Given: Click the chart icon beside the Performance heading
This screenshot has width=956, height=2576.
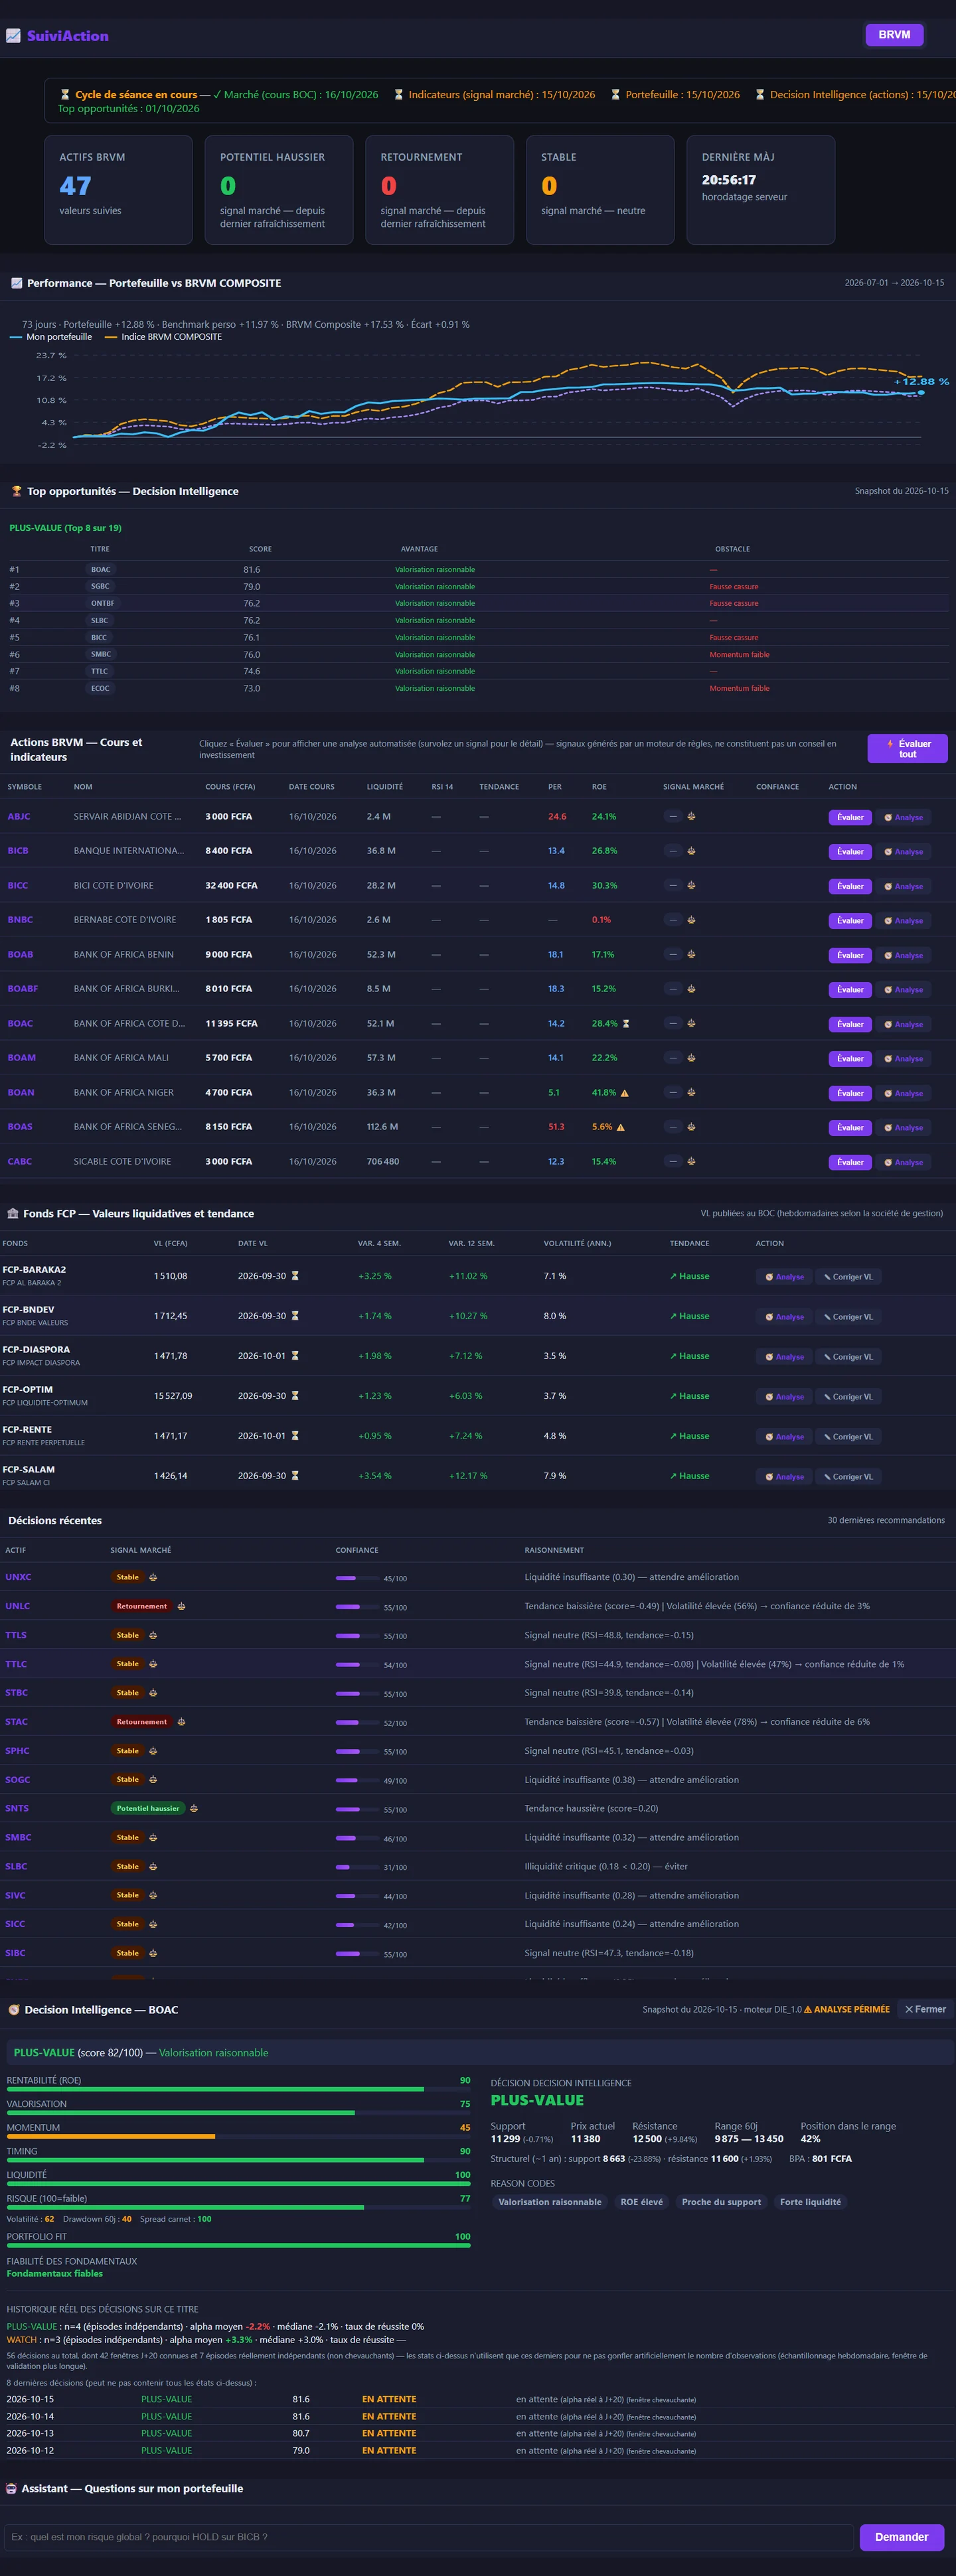Looking at the screenshot, I should tap(16, 283).
